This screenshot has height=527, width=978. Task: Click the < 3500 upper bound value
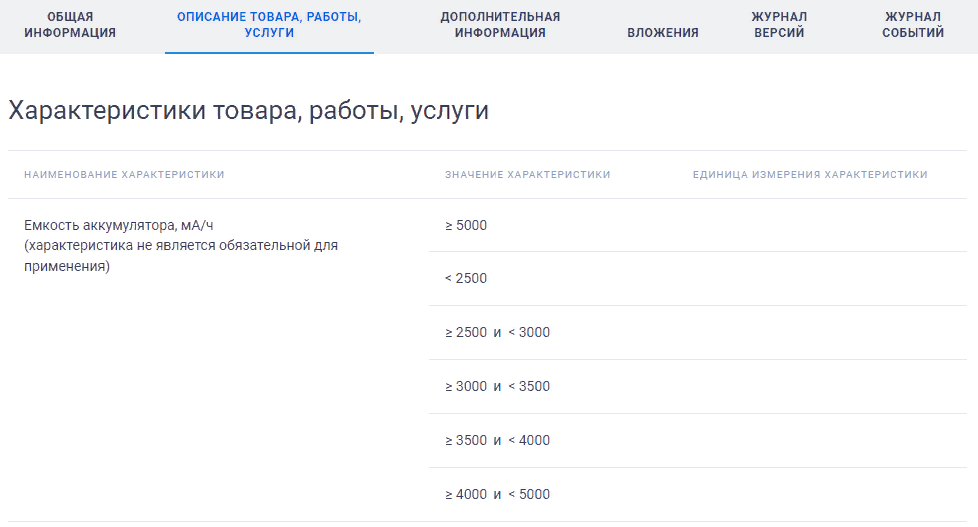coord(529,386)
